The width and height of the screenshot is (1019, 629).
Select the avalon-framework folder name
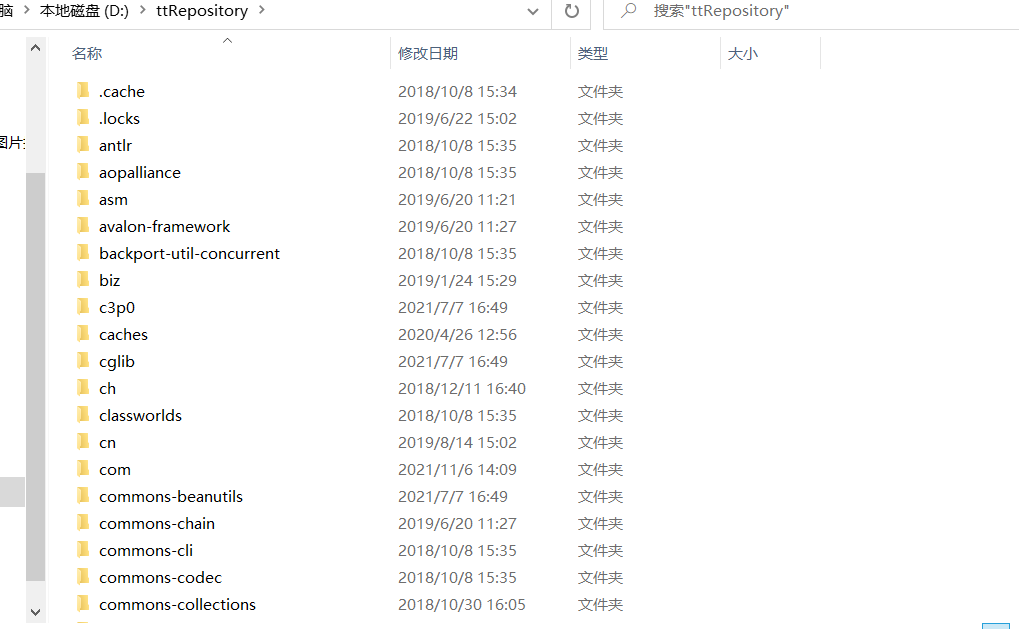(x=164, y=226)
